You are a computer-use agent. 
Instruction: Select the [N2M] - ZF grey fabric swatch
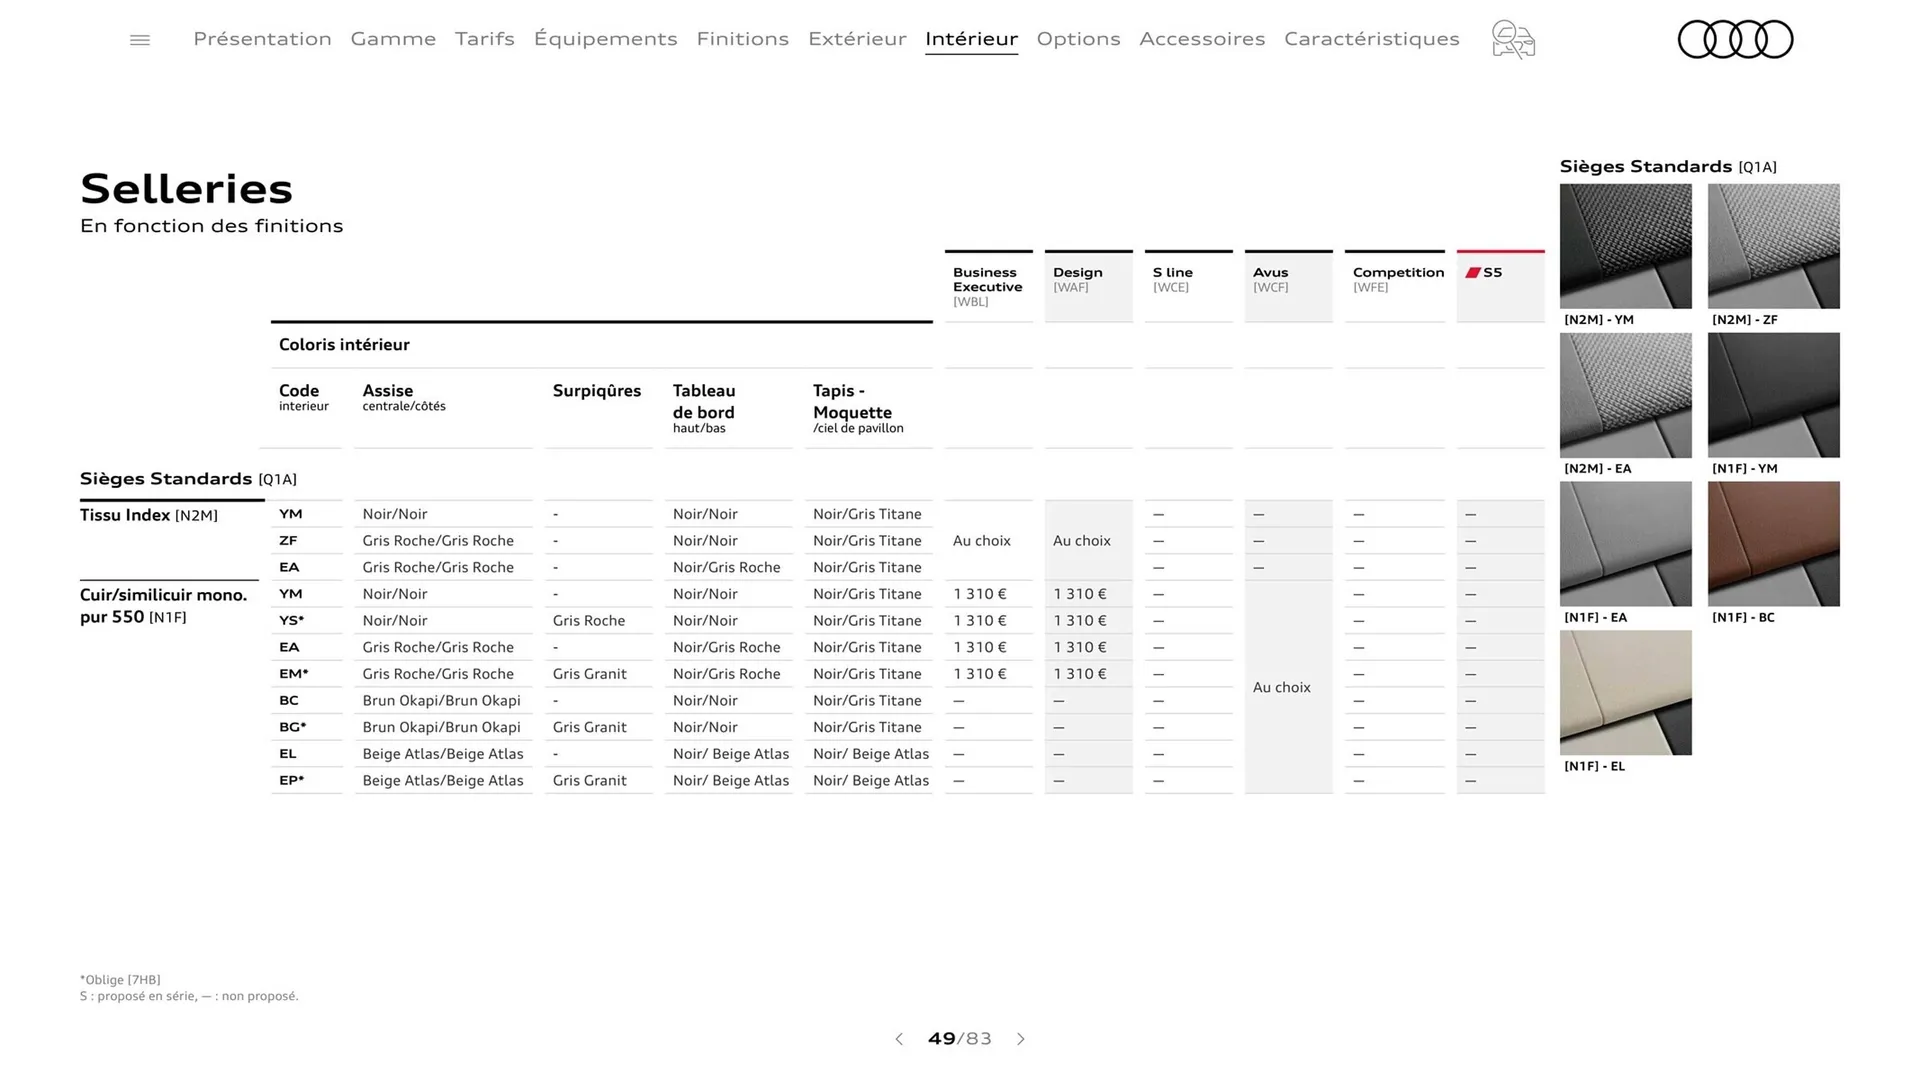click(1774, 246)
